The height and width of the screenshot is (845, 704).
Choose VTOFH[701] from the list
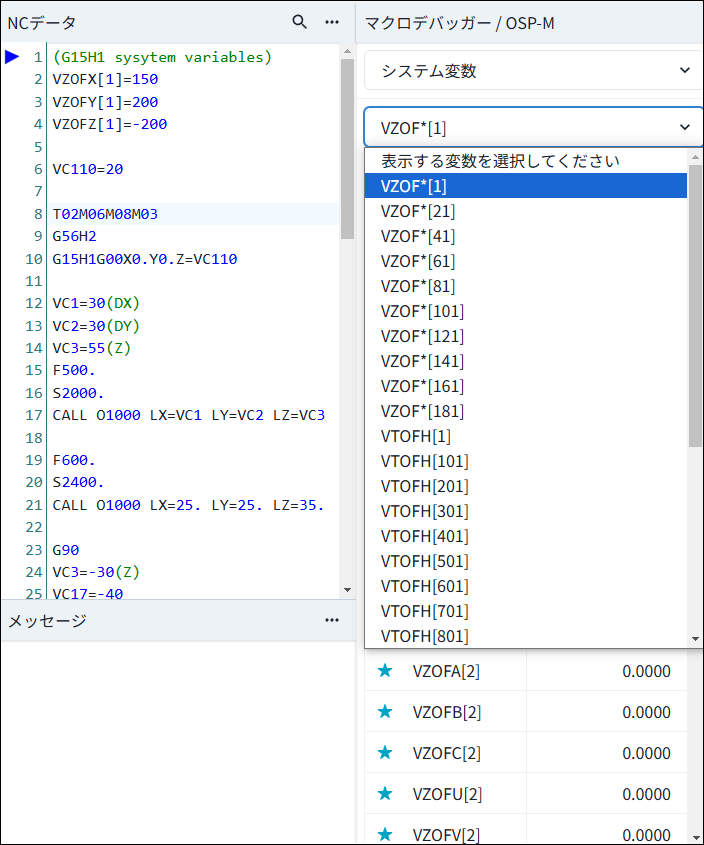tap(526, 611)
